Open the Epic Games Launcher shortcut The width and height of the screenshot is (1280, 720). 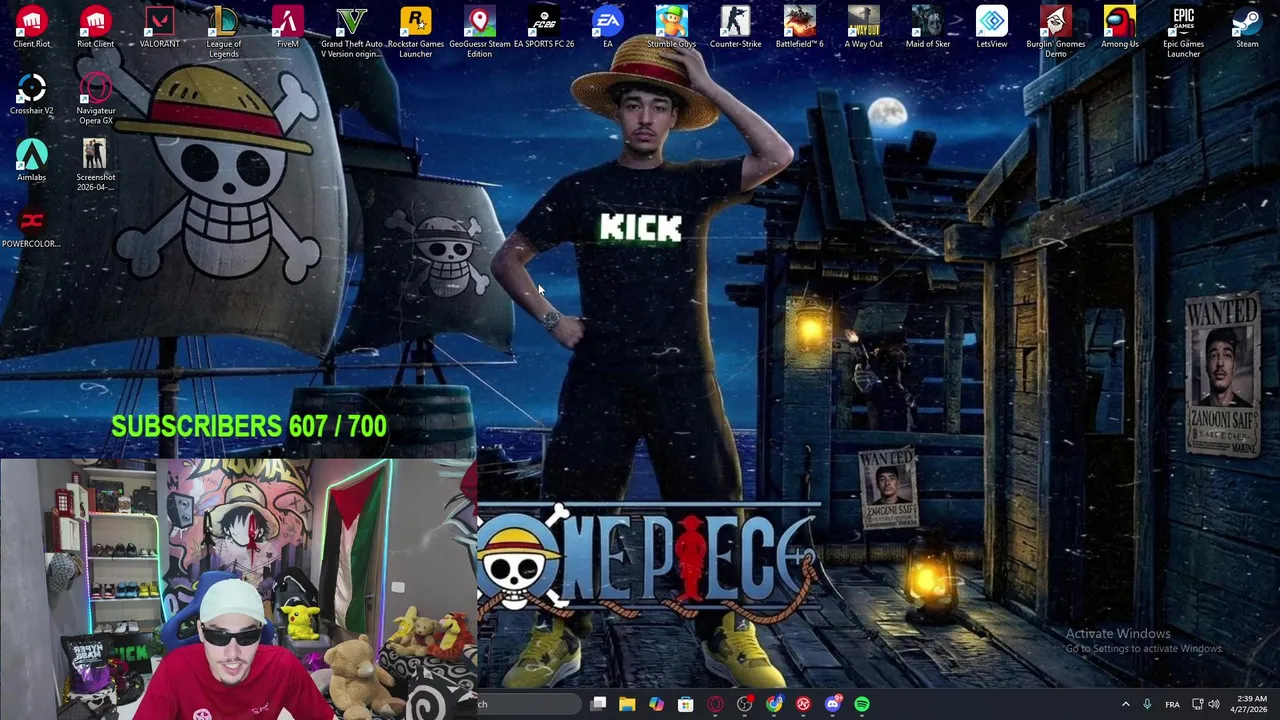pyautogui.click(x=1183, y=32)
